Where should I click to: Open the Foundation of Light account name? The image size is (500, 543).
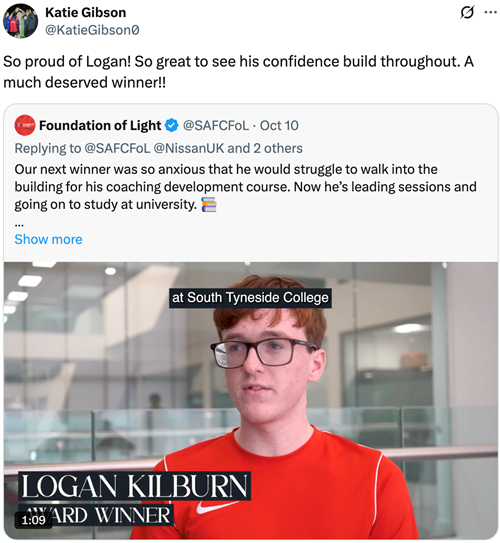pyautogui.click(x=100, y=126)
